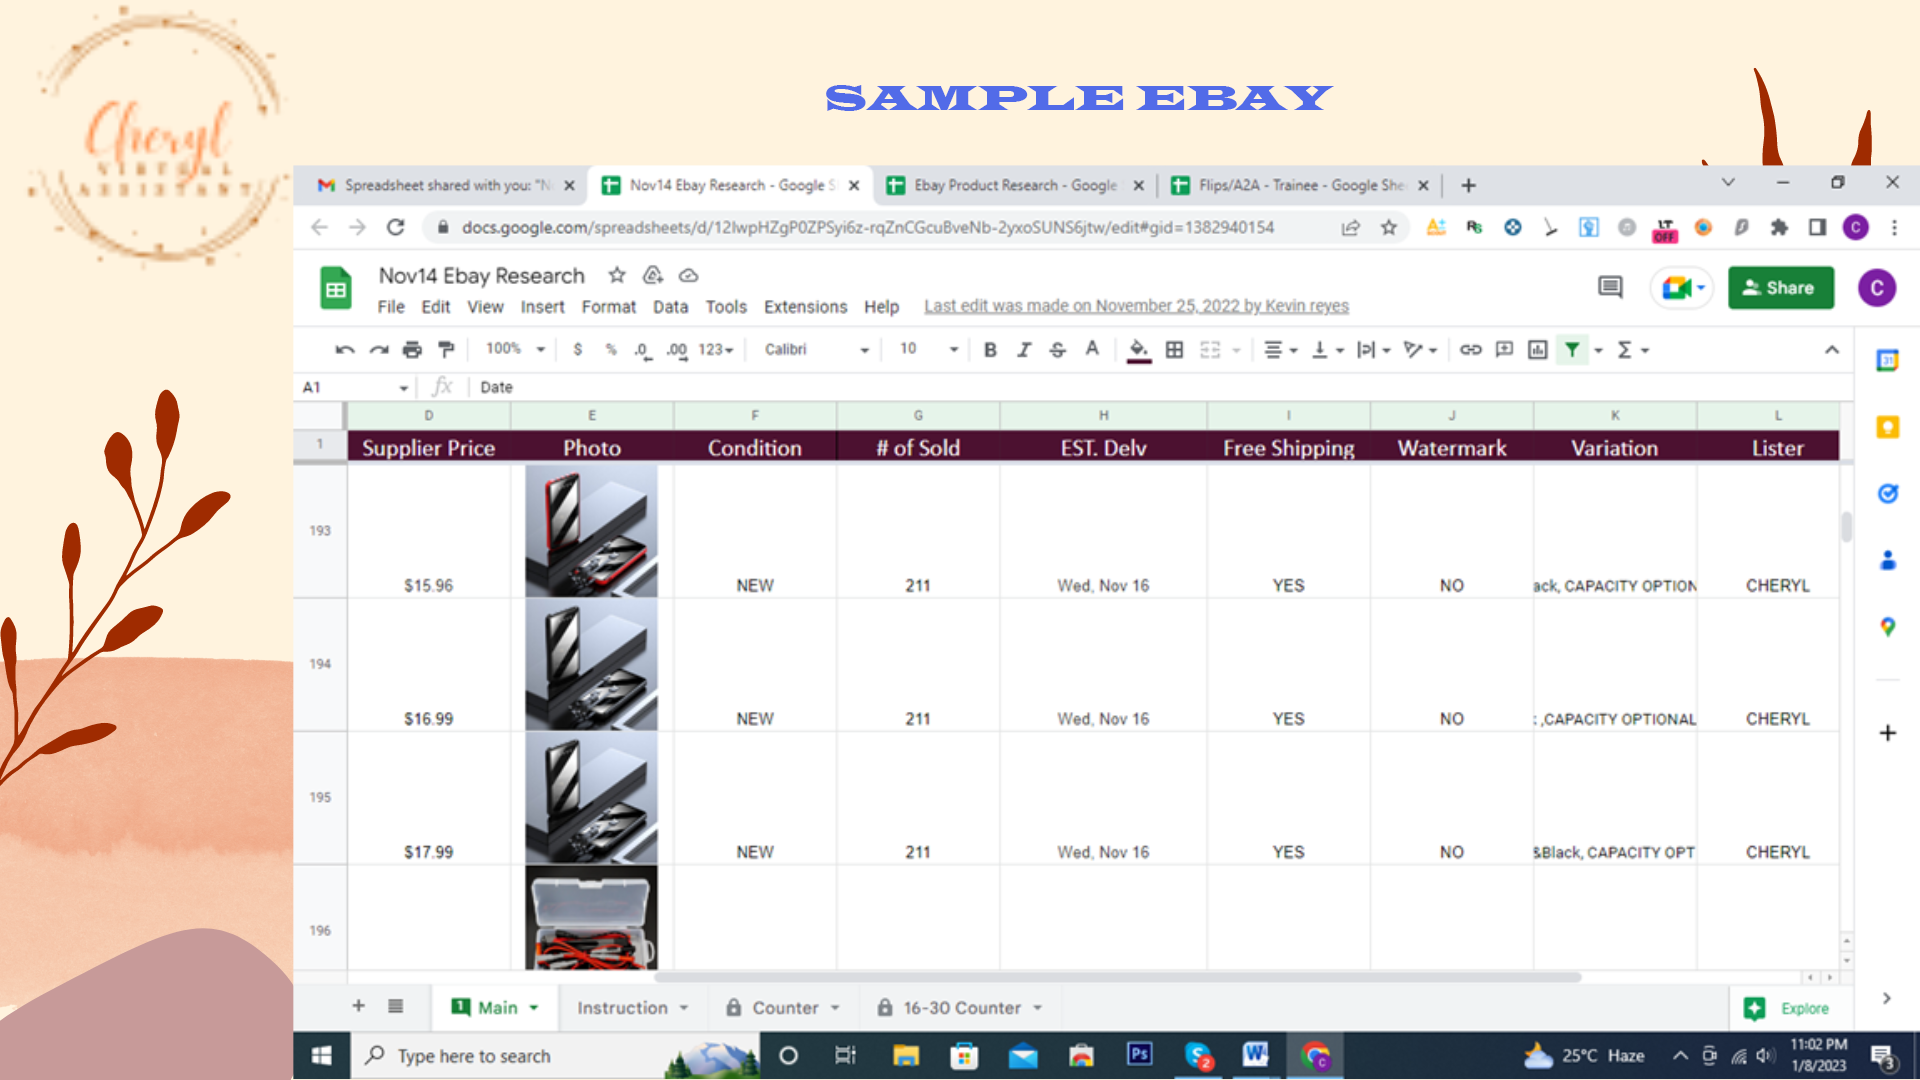Click the power bank photo in row 194
The width and height of the screenshot is (1920, 1080).
coord(591,665)
